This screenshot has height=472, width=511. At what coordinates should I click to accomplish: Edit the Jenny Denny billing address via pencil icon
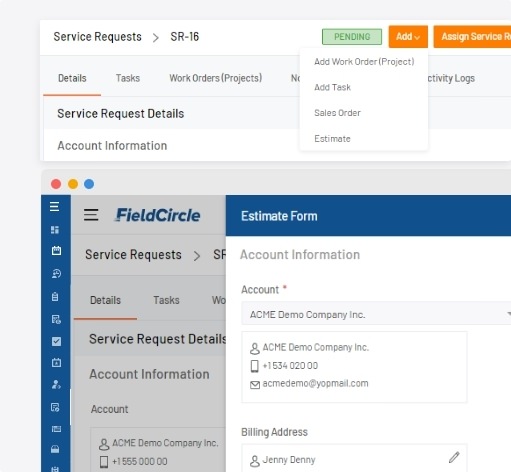pos(454,457)
